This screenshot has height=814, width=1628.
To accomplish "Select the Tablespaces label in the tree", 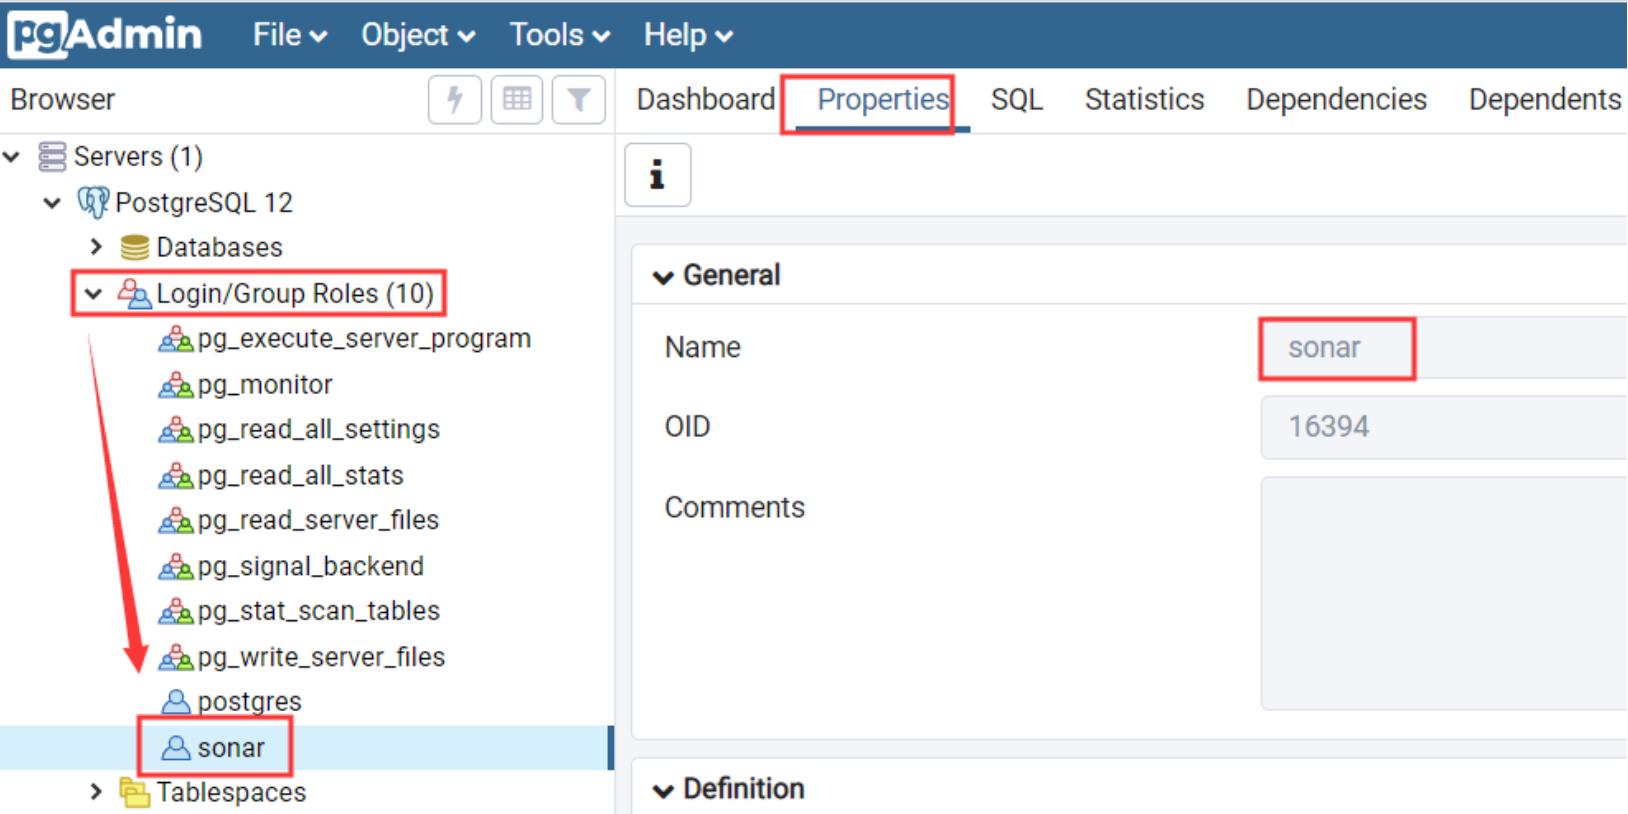I will tap(231, 792).
